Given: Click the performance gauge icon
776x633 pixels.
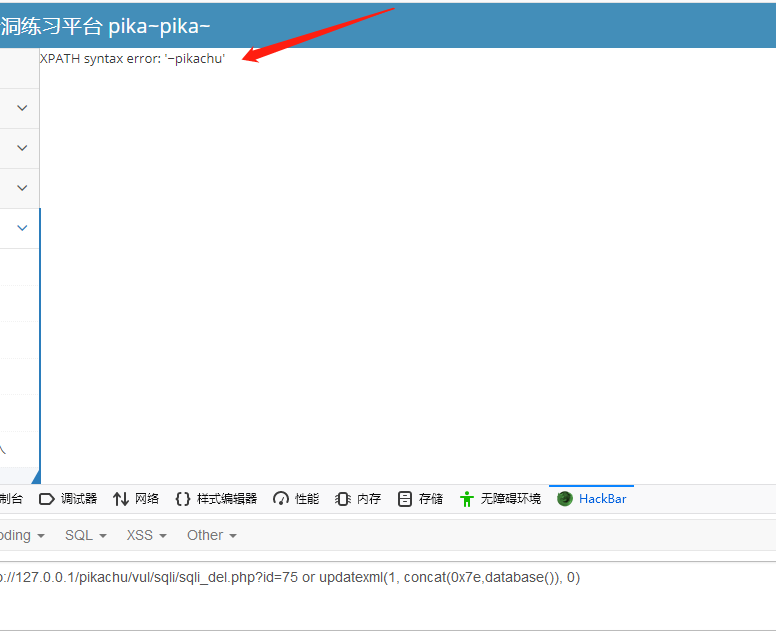Looking at the screenshot, I should coord(281,499).
